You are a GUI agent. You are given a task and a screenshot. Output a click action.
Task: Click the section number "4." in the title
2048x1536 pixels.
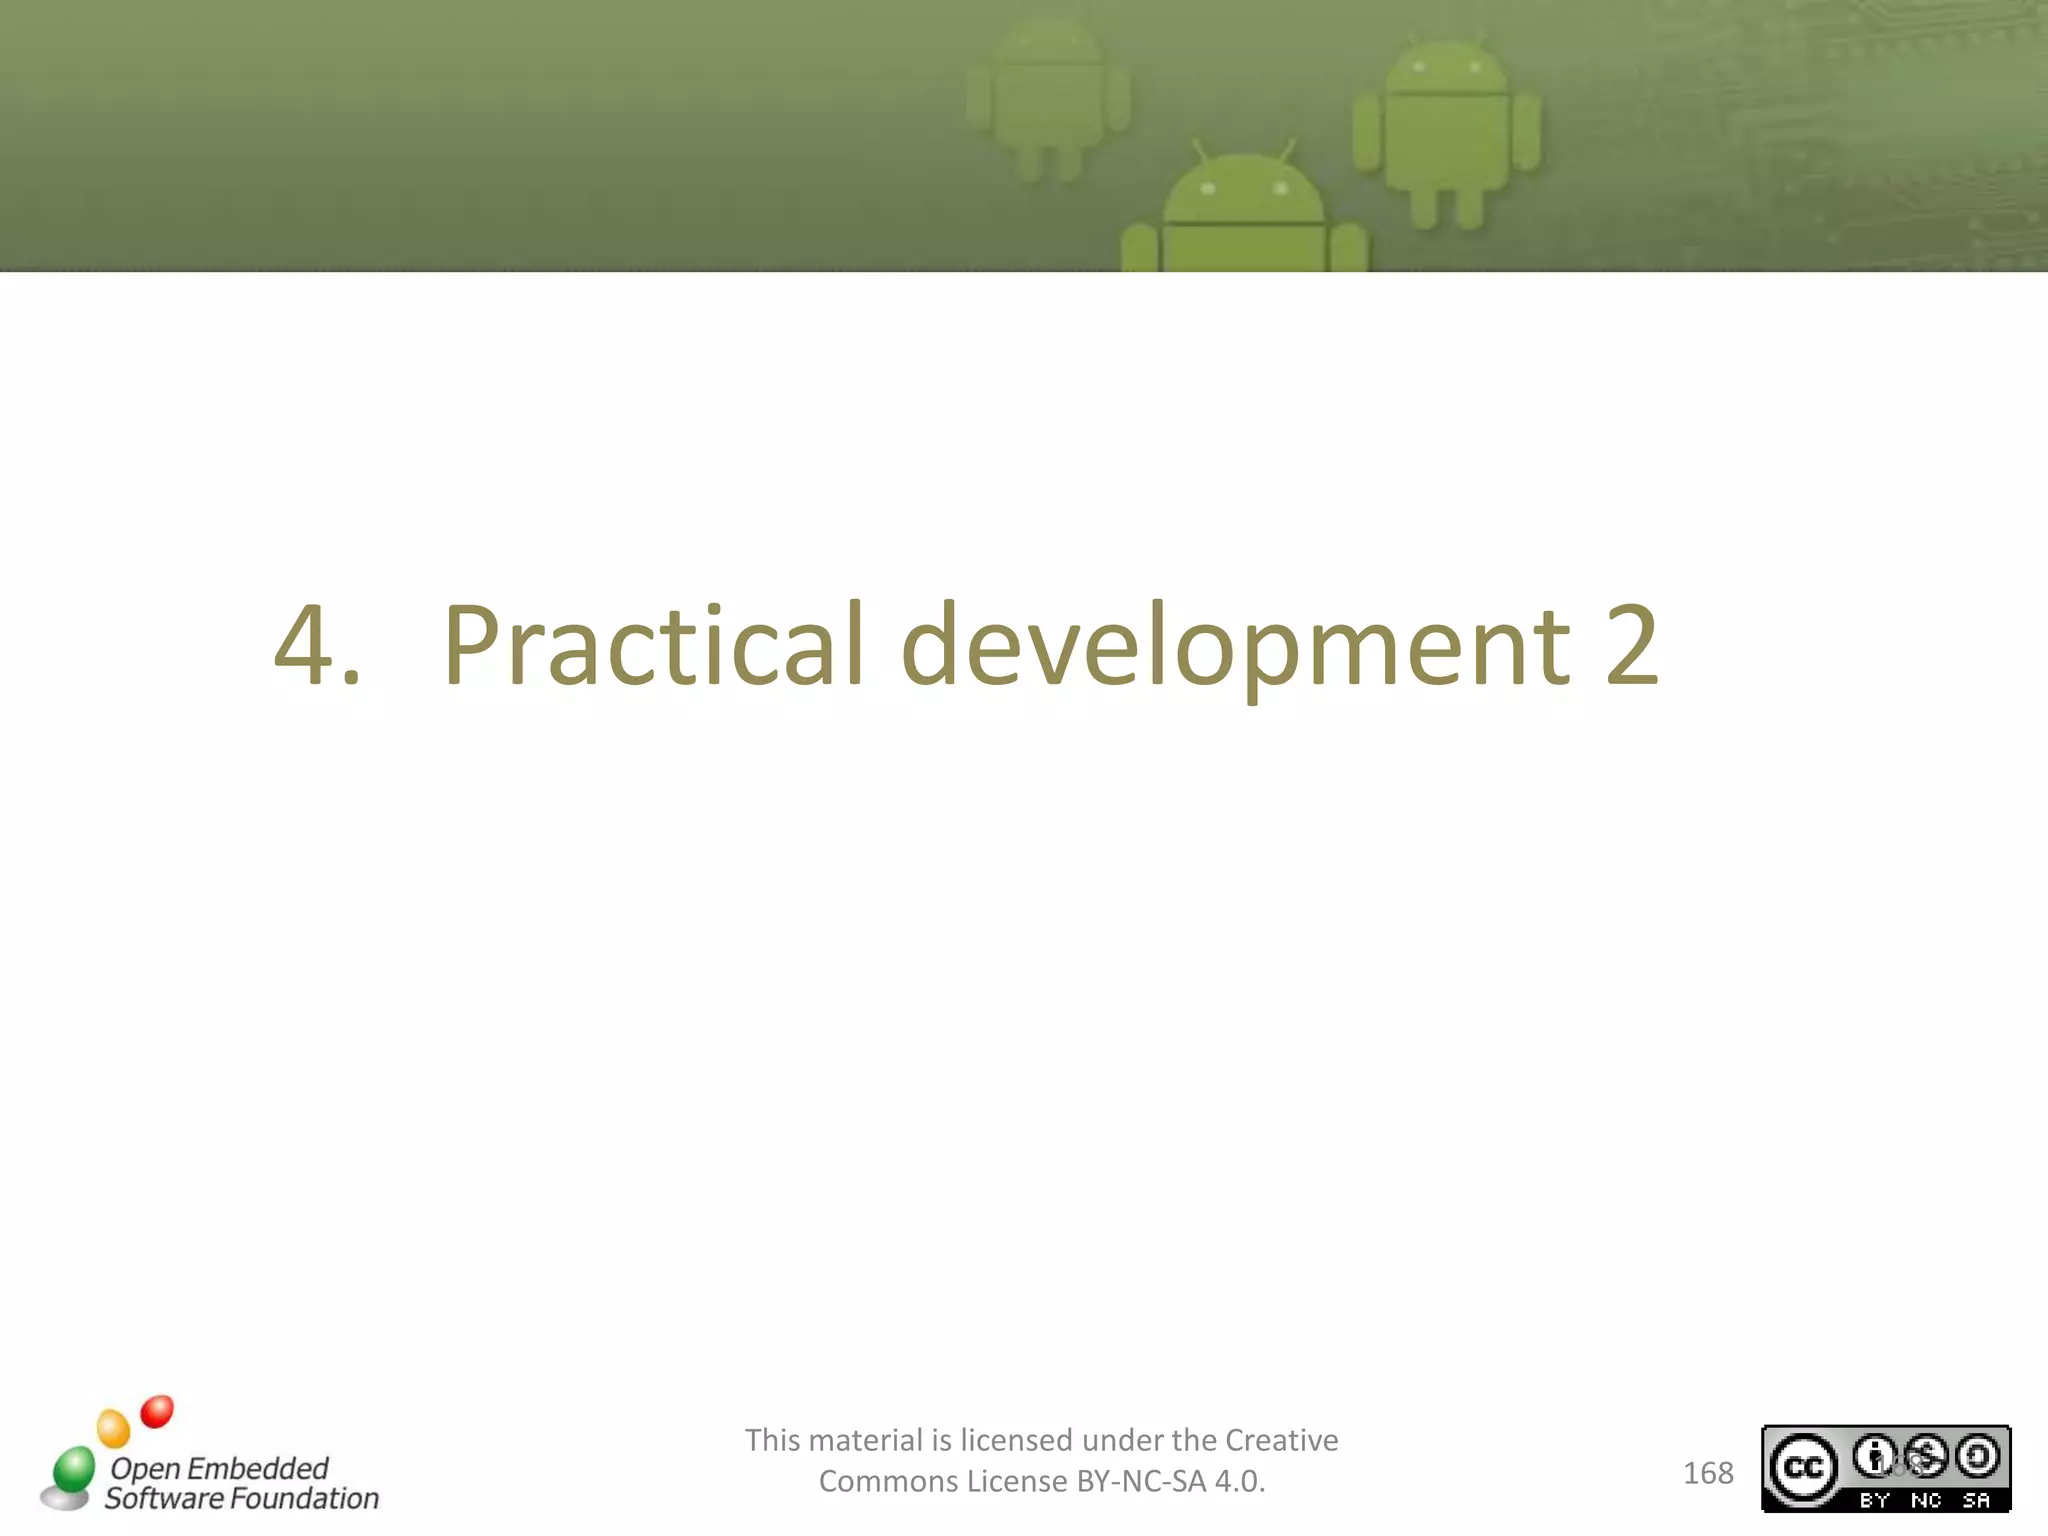[316, 645]
